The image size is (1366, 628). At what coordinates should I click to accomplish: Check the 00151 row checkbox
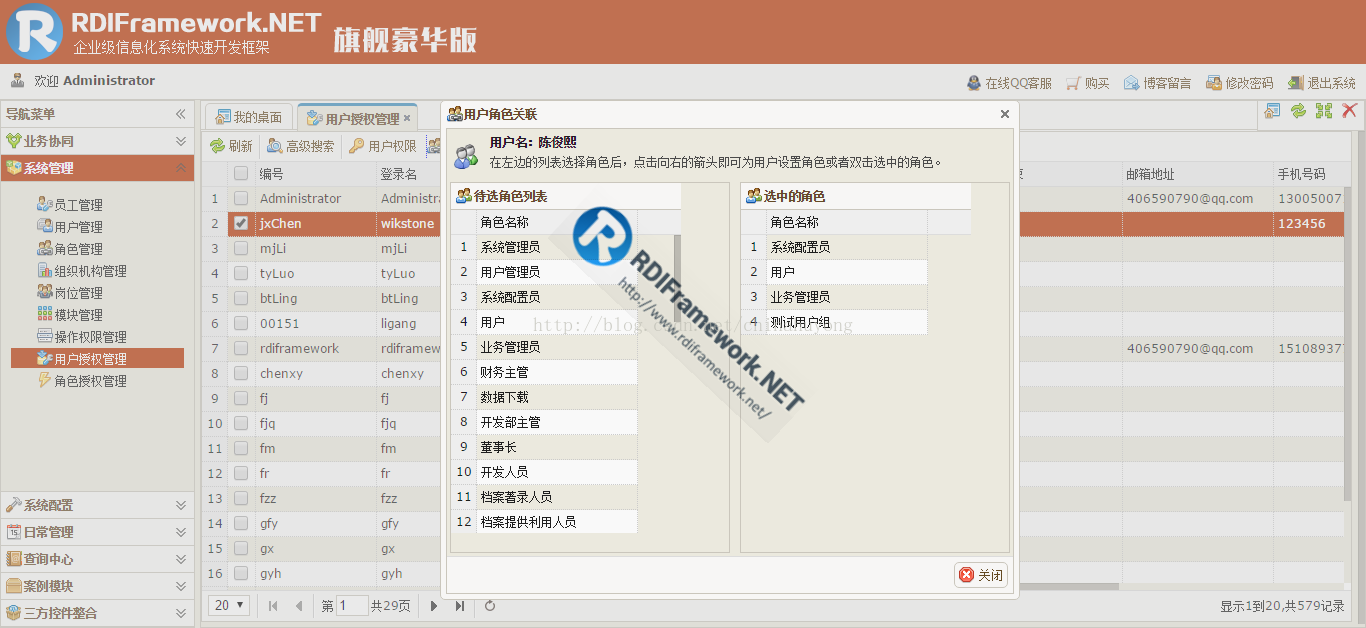click(241, 323)
